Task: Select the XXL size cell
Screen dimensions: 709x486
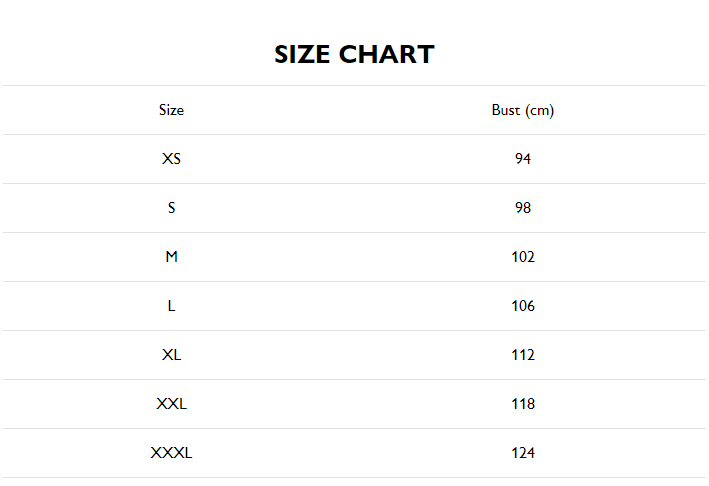Action: click(x=171, y=404)
